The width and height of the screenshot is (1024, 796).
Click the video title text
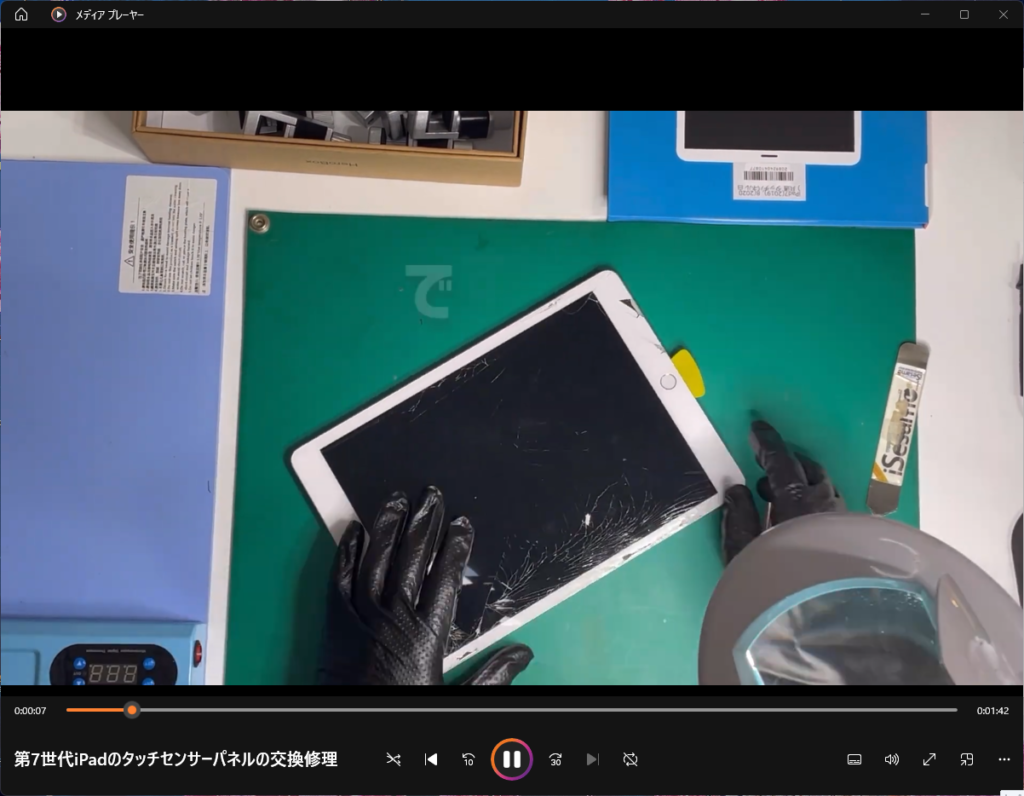pos(176,759)
